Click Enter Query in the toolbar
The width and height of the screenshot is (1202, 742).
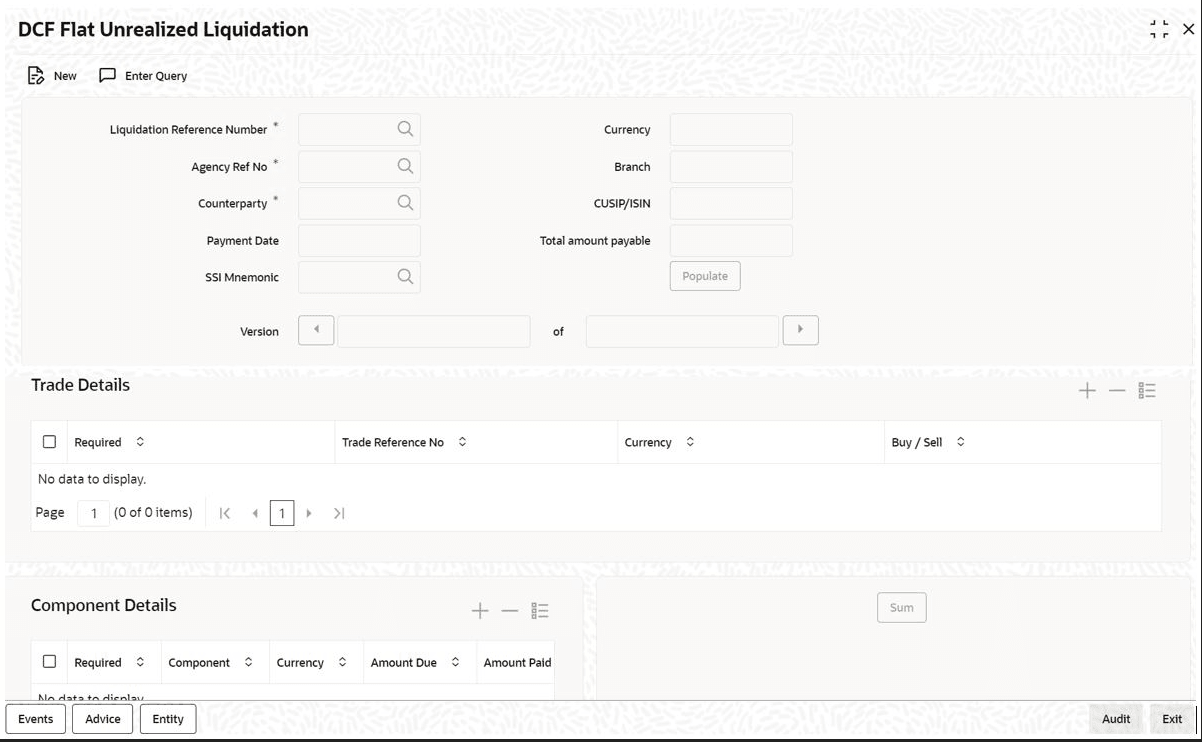click(x=143, y=76)
